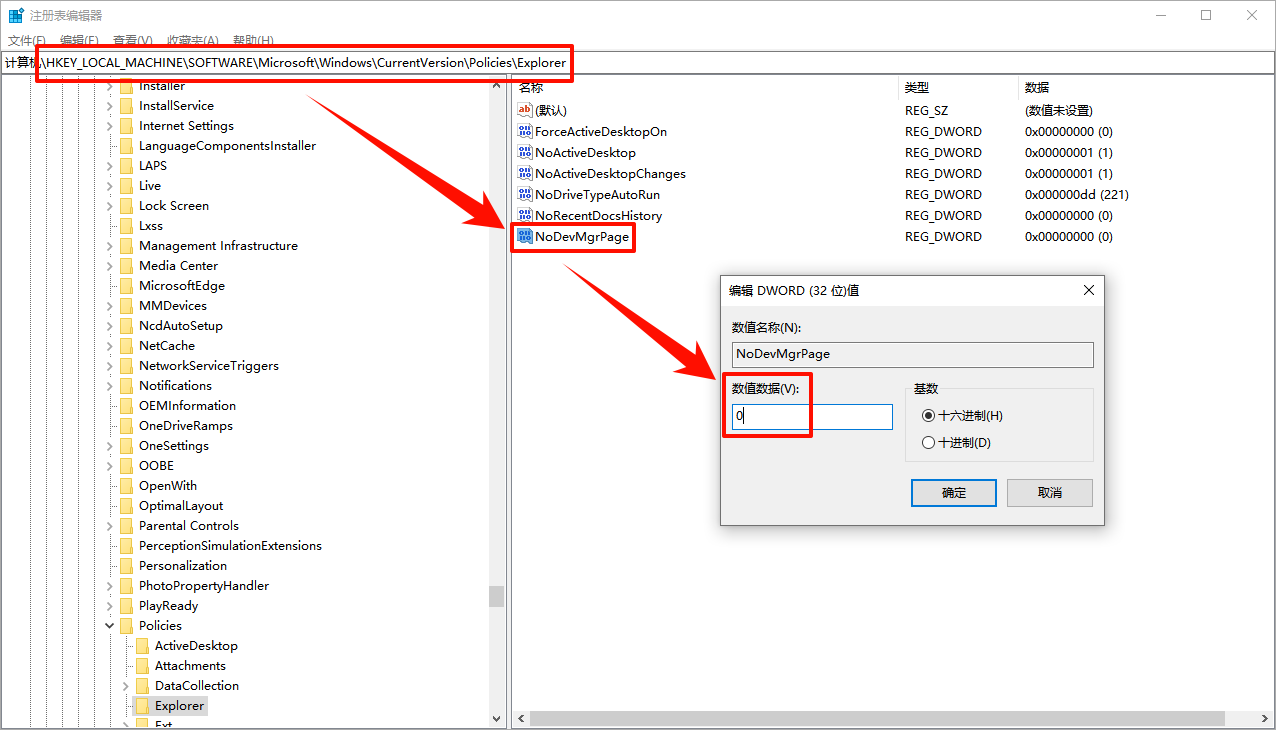
Task: Expand the Management Infrastructure tree node
Action: [x=110, y=245]
